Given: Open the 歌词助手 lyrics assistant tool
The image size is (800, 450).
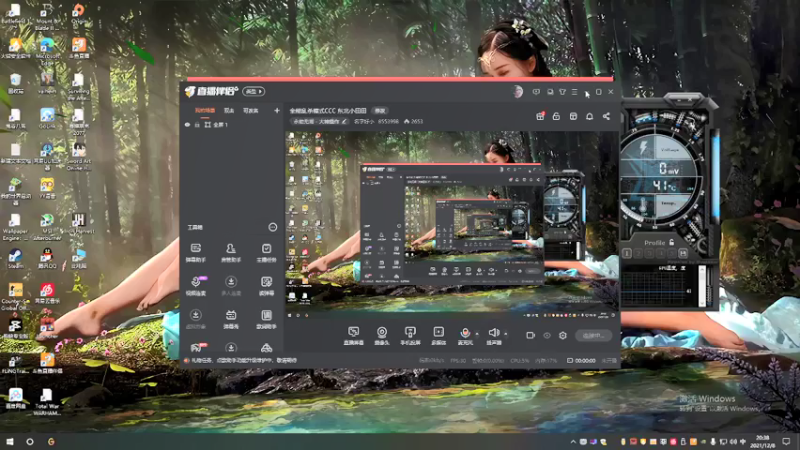Looking at the screenshot, I should (266, 319).
